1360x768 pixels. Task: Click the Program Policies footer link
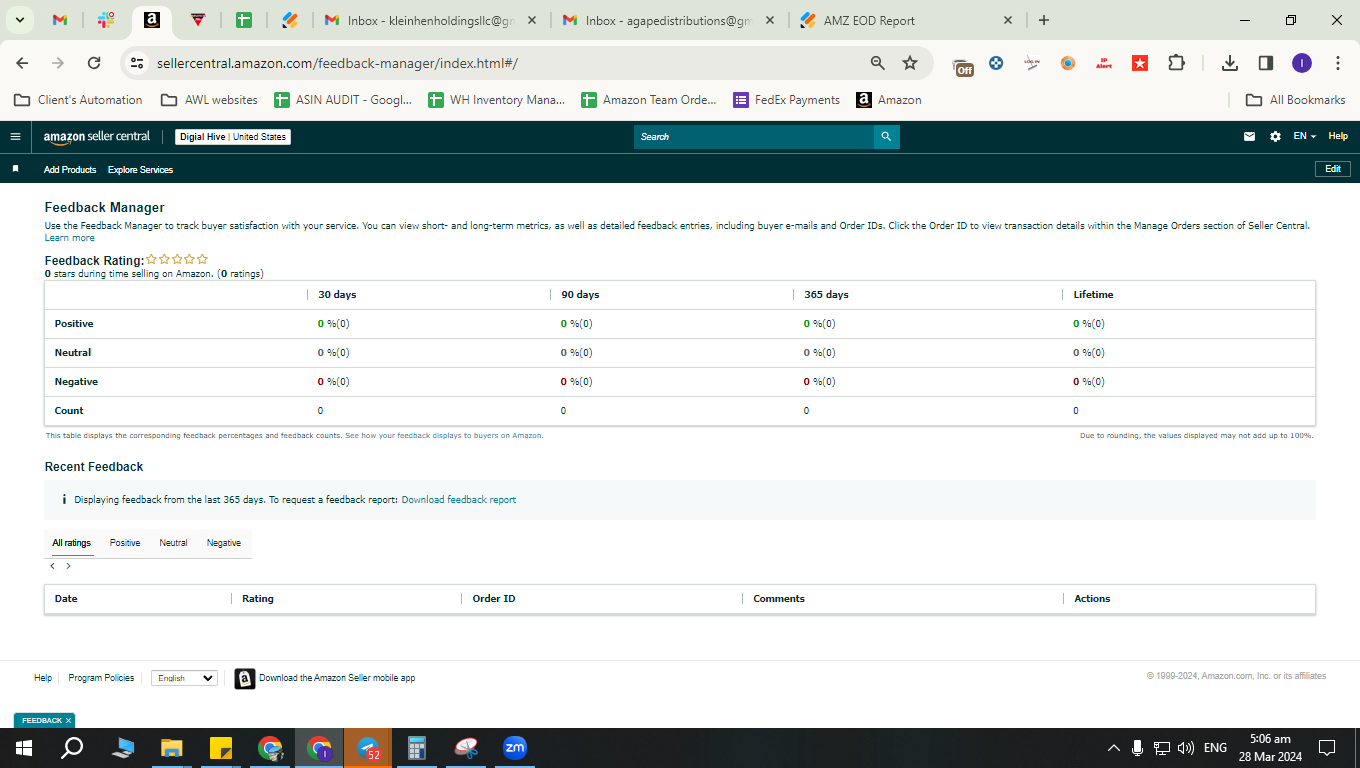(101, 678)
